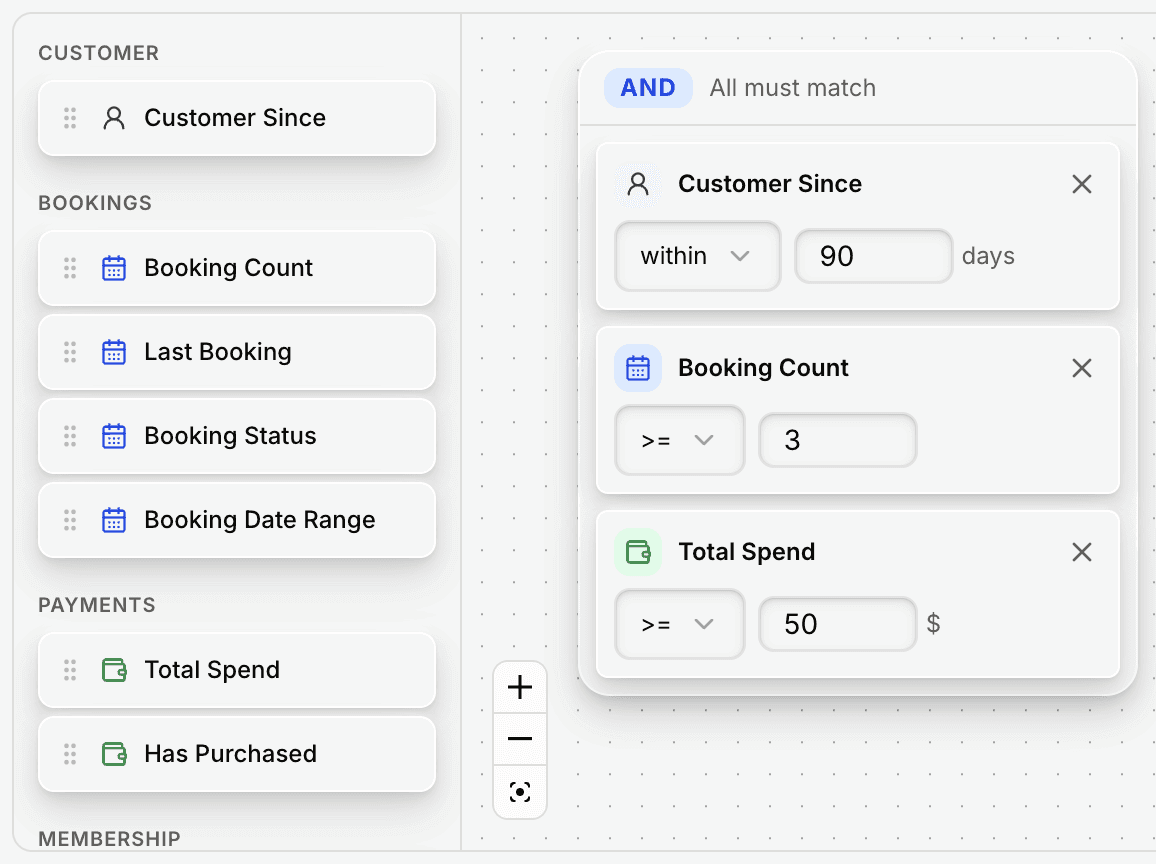The height and width of the screenshot is (864, 1156).
Task: Click Customer Since title in condition card
Action: [770, 184]
